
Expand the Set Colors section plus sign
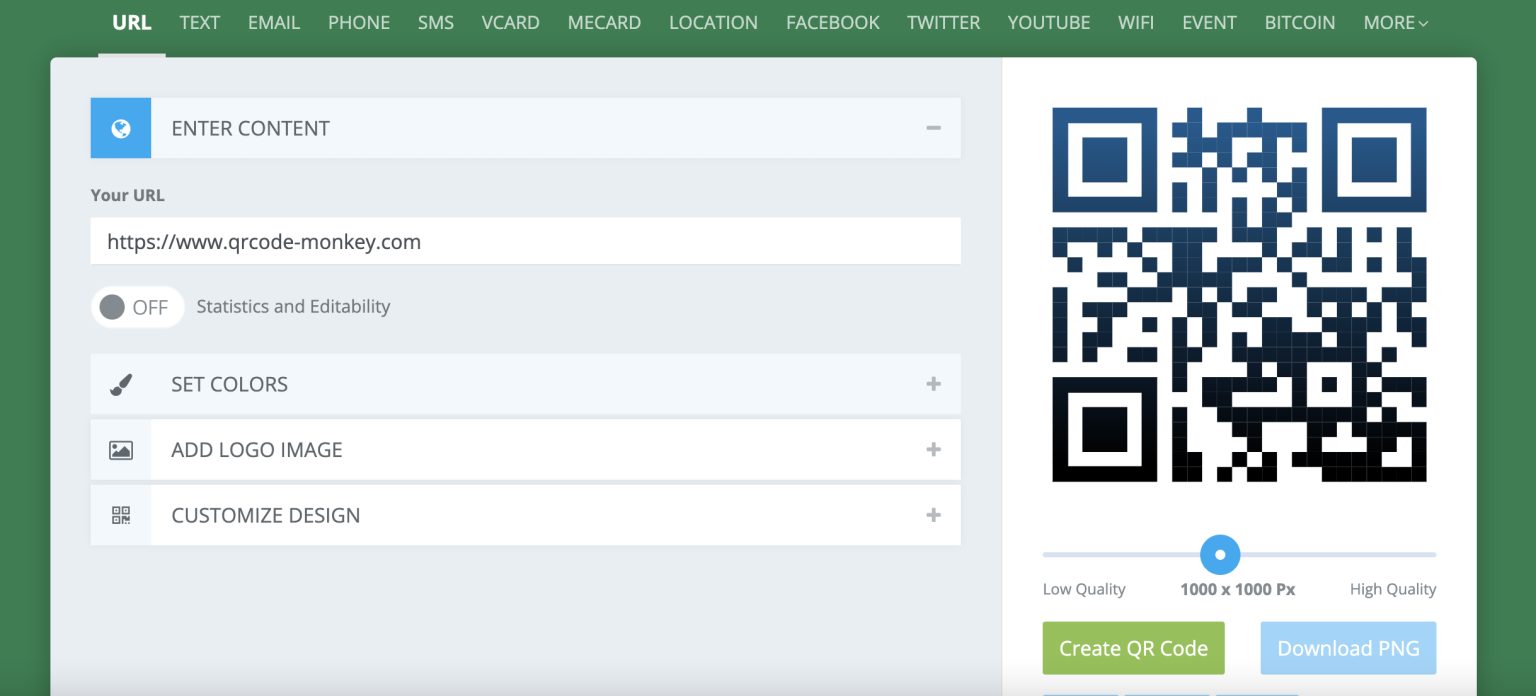933,384
